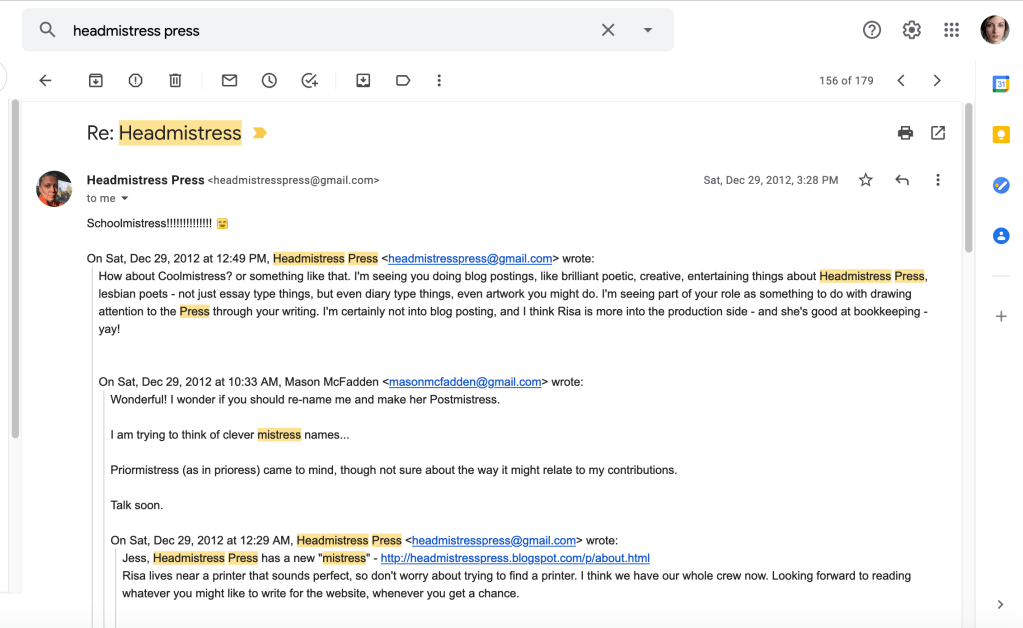Open the Labels menu
1023x628 pixels.
tap(403, 81)
